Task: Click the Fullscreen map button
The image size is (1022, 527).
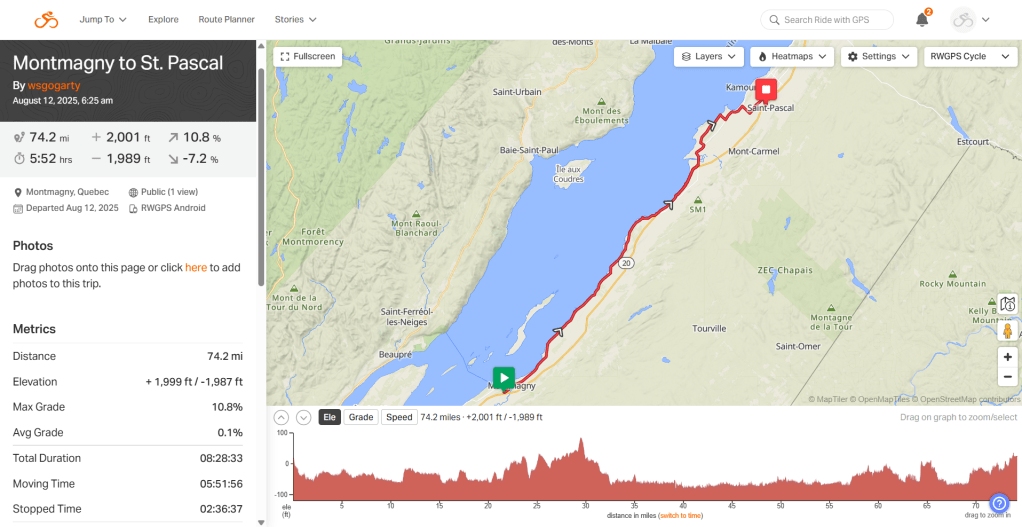Action: pos(308,57)
